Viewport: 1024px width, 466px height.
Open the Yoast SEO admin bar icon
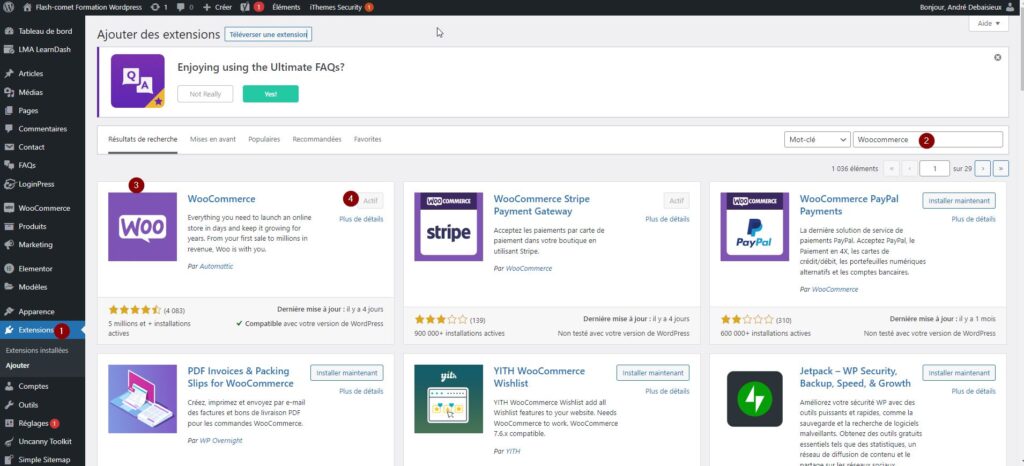[243, 7]
